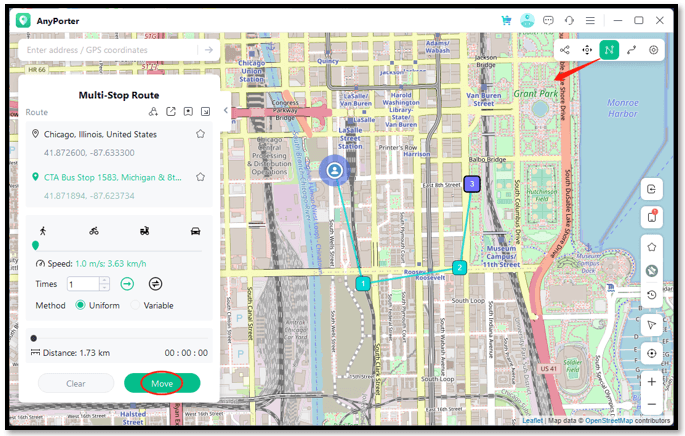Viewport: 685px width, 436px height.
Task: Open the hamburger menu
Action: coord(590,21)
